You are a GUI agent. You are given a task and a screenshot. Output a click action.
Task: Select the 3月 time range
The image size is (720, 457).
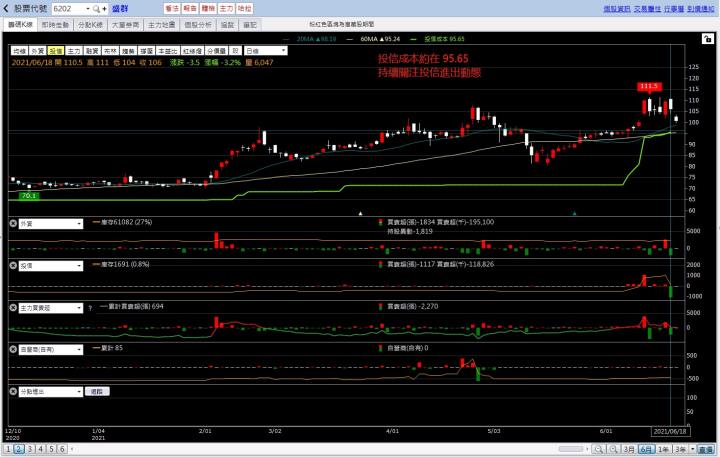tap(629, 449)
